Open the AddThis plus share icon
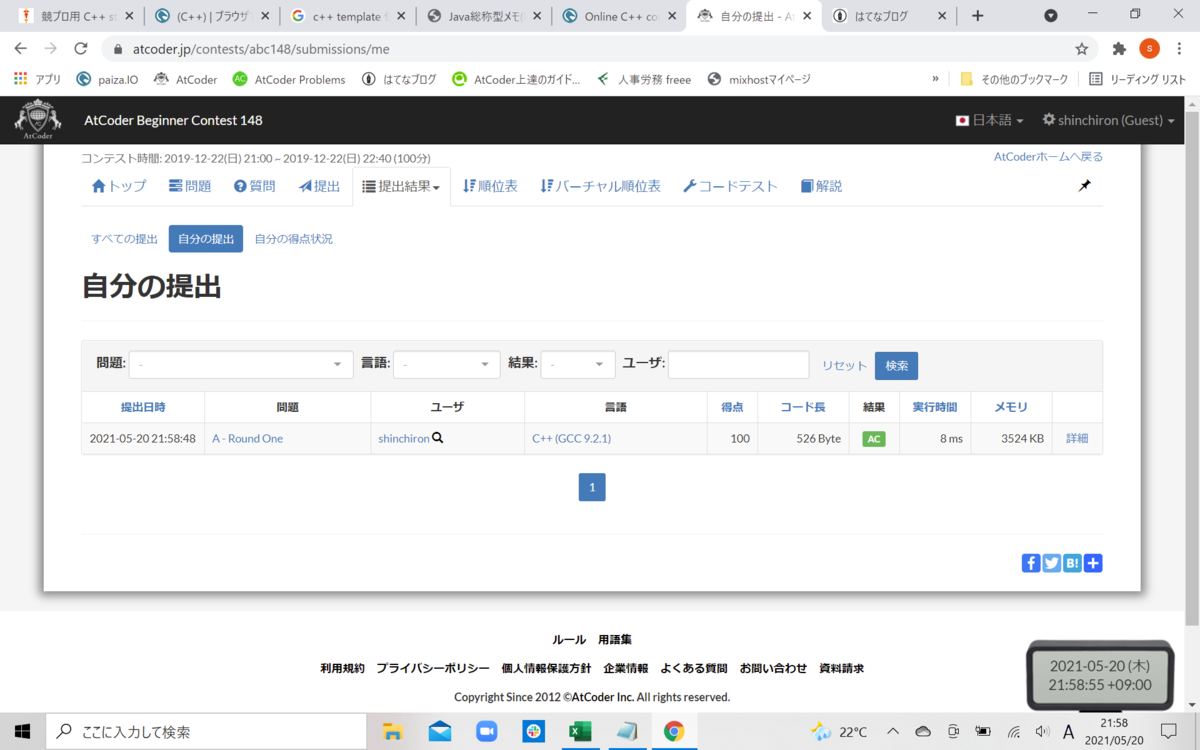The height and width of the screenshot is (750, 1200). click(x=1093, y=563)
